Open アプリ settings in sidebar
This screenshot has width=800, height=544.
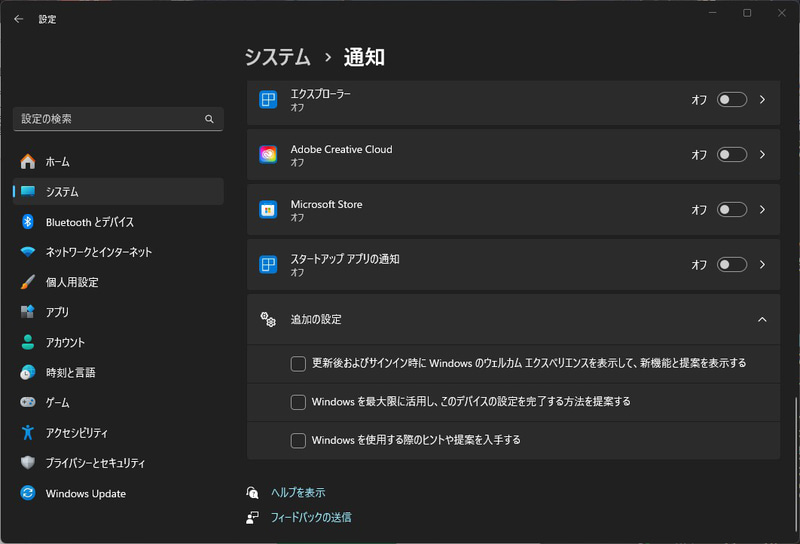click(x=118, y=312)
